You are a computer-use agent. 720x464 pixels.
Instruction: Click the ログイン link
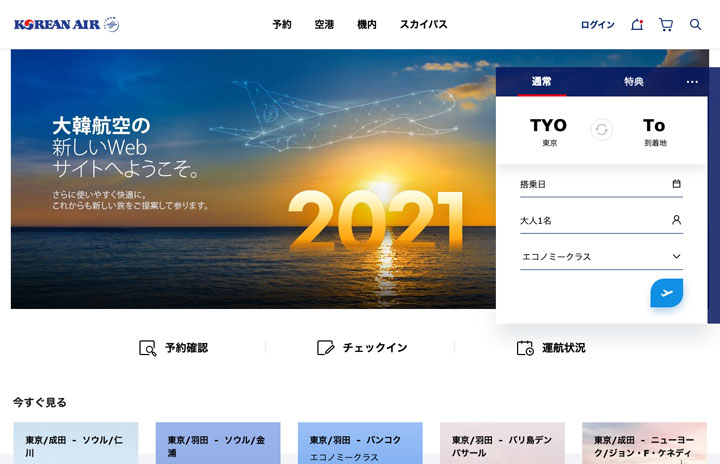point(597,25)
